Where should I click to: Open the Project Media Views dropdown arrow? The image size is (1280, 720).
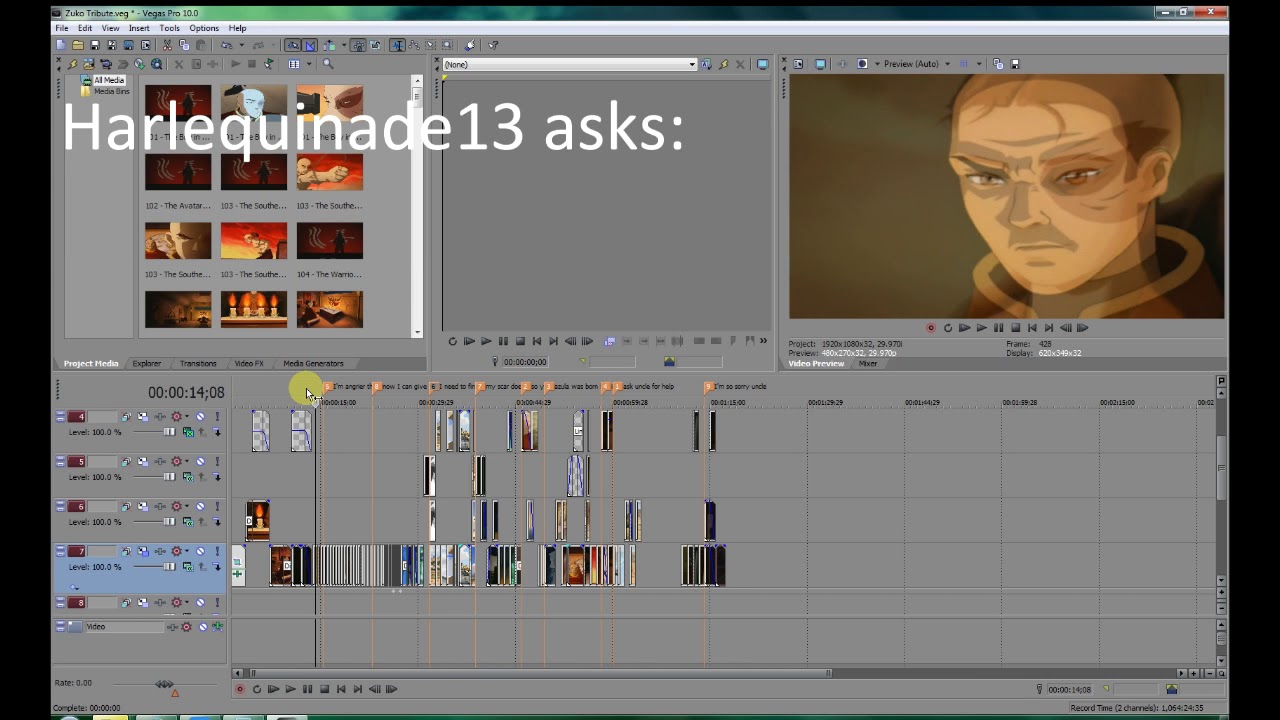coord(309,64)
